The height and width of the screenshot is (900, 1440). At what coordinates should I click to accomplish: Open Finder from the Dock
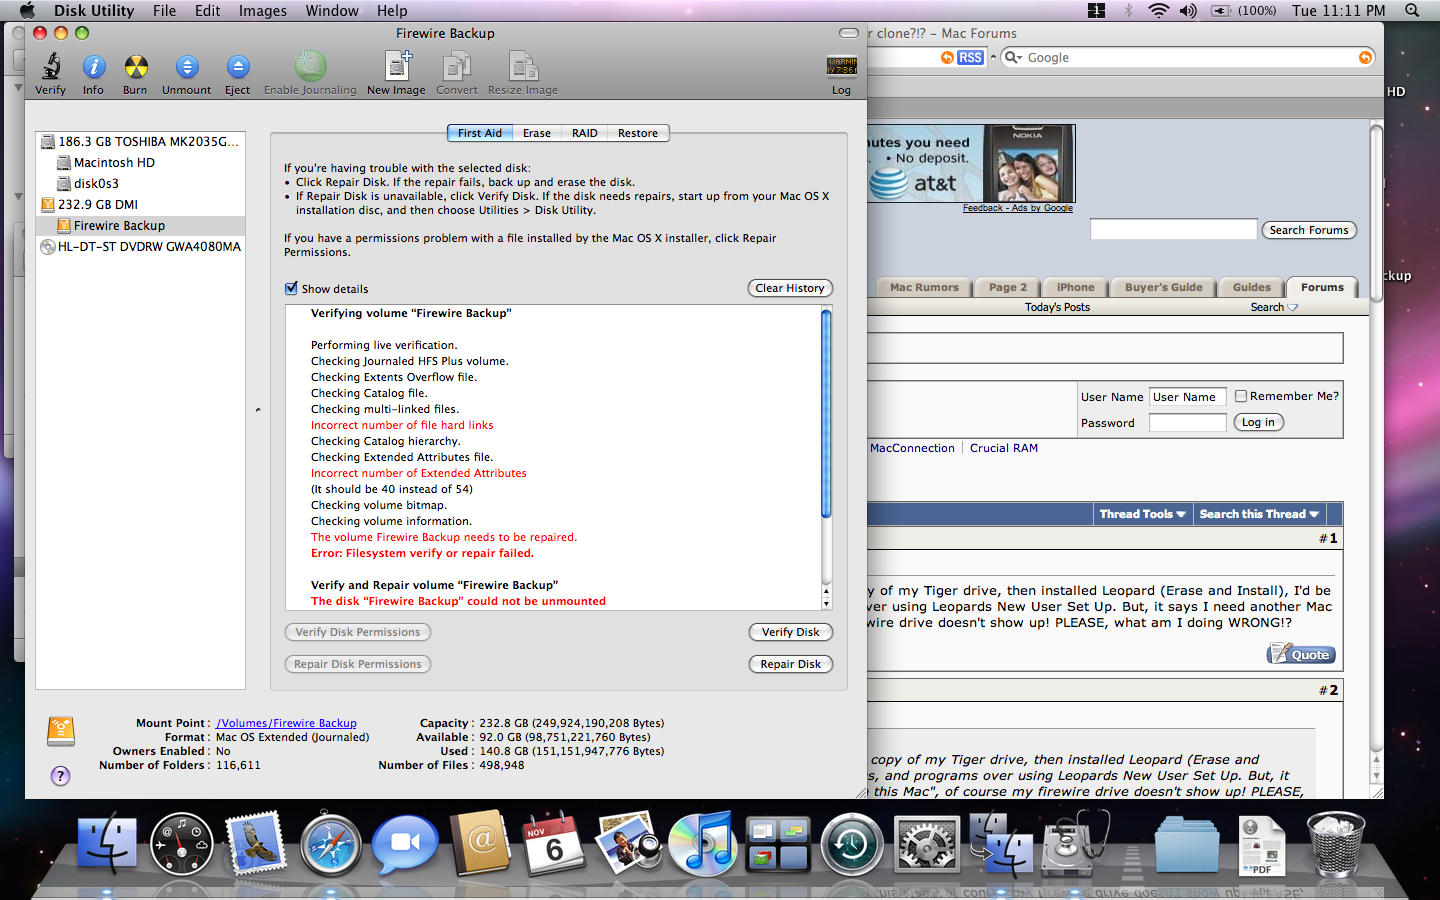[107, 843]
